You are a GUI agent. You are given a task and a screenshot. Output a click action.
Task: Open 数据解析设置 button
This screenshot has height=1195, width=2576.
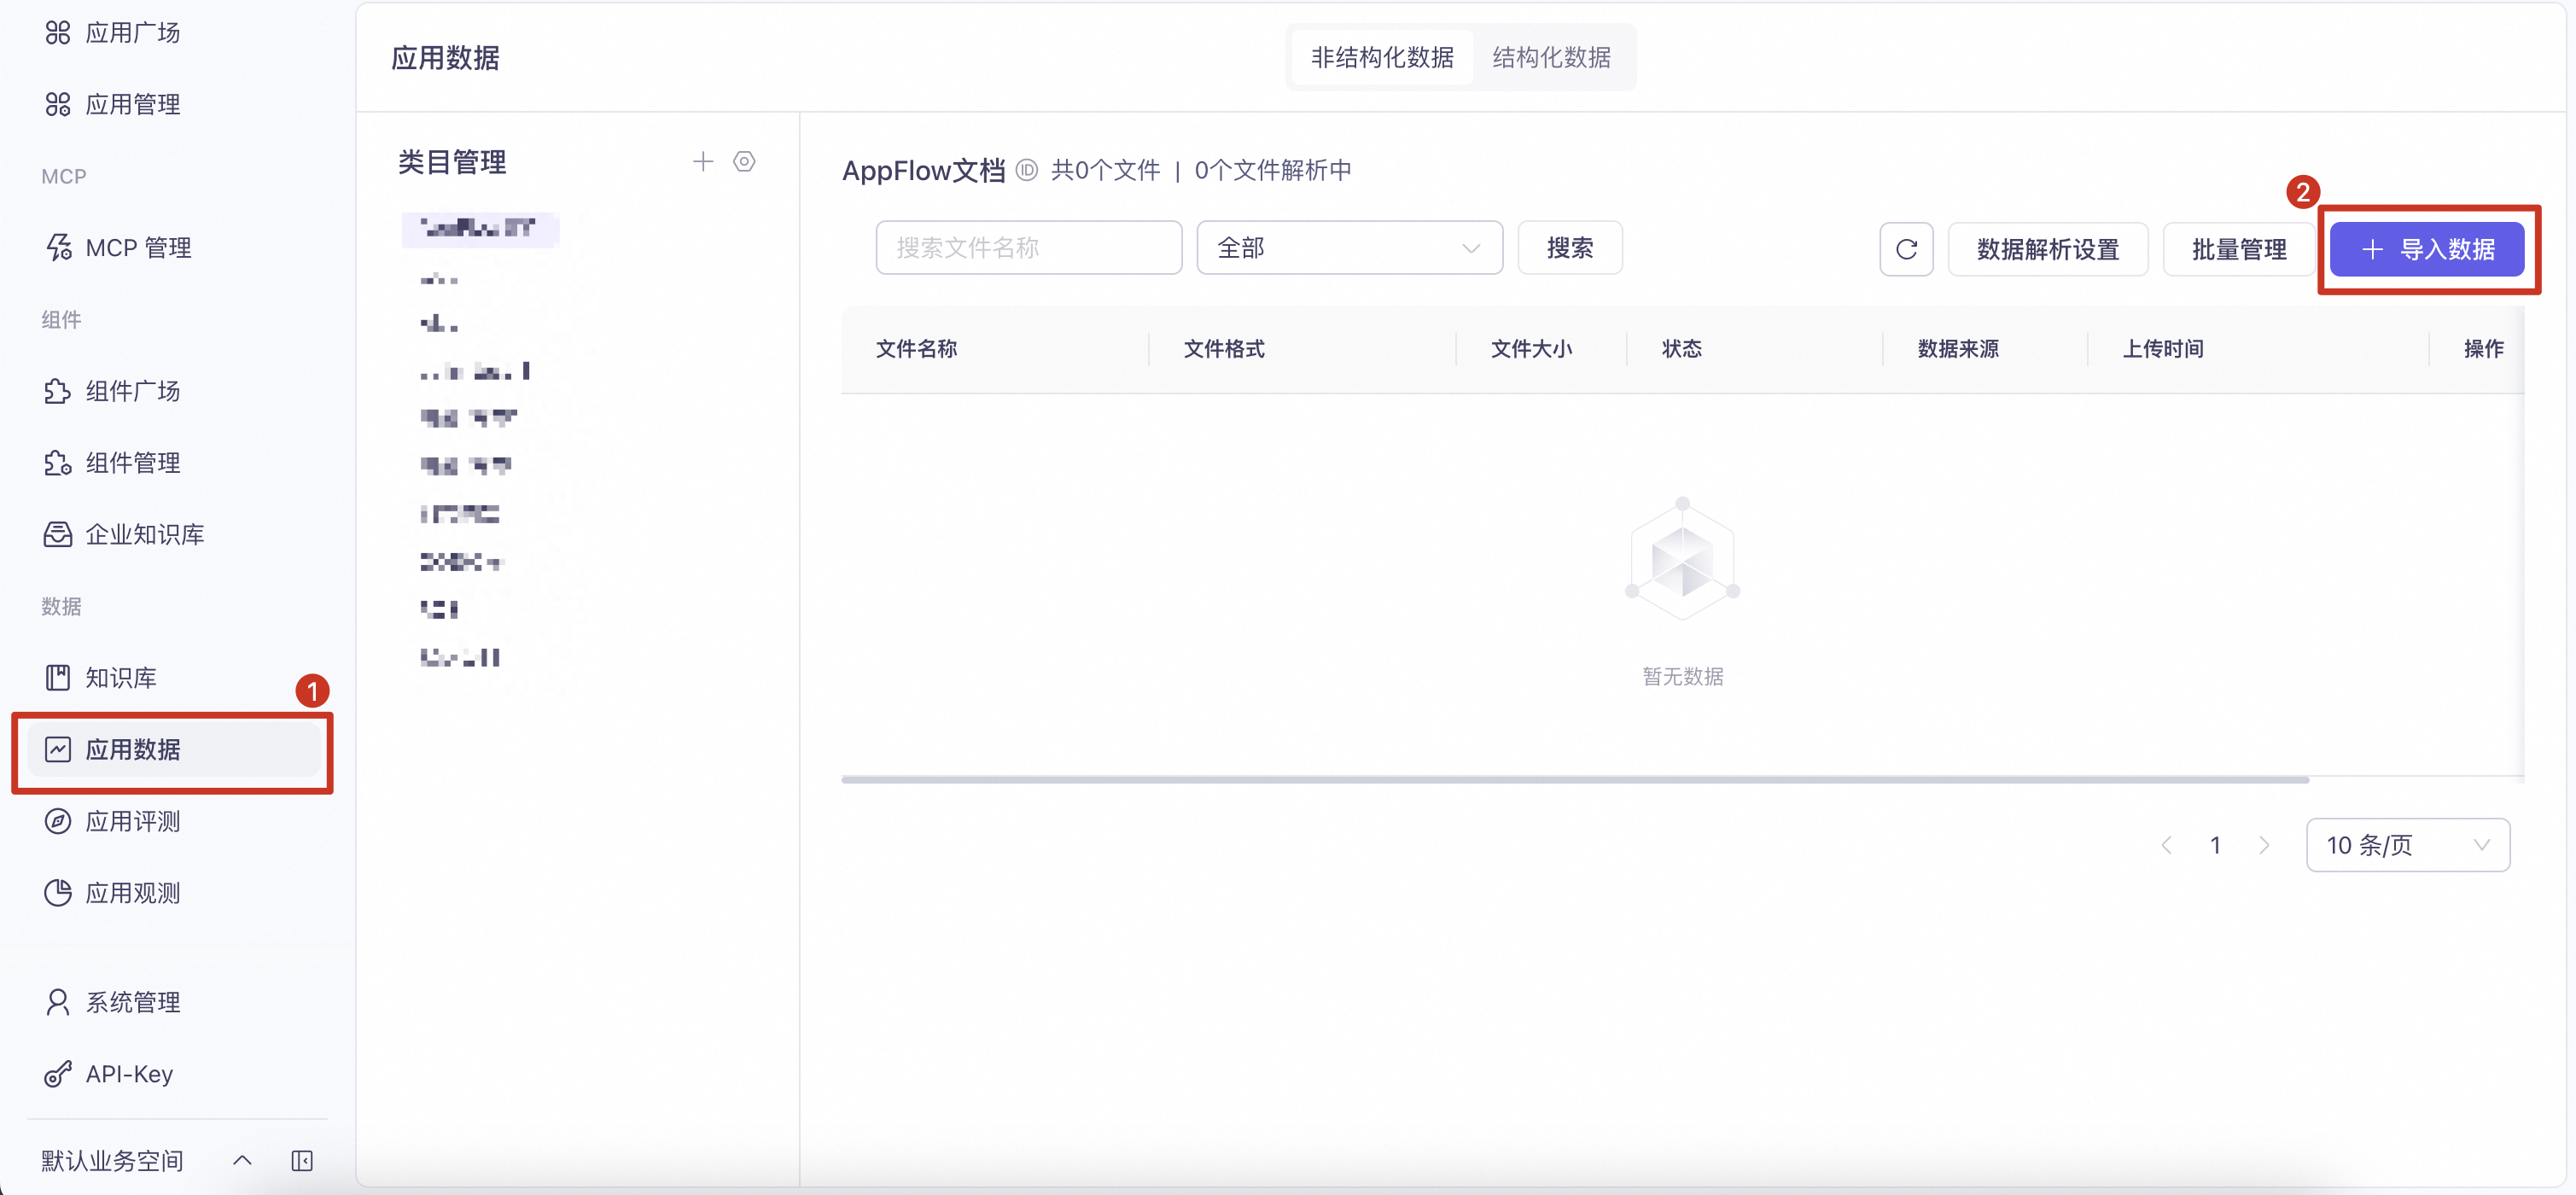click(x=2047, y=249)
